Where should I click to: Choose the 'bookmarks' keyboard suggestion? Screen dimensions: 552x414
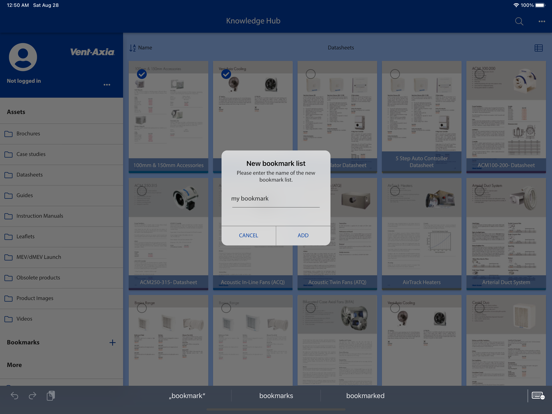pos(276,396)
